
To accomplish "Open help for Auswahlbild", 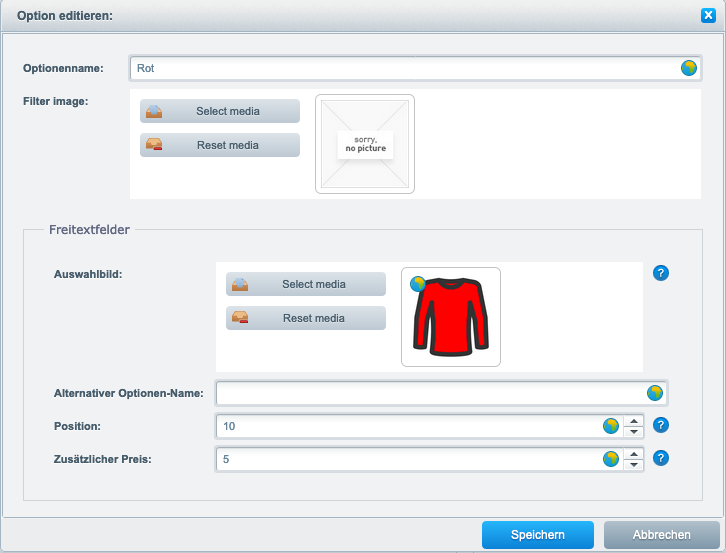I will coord(661,273).
